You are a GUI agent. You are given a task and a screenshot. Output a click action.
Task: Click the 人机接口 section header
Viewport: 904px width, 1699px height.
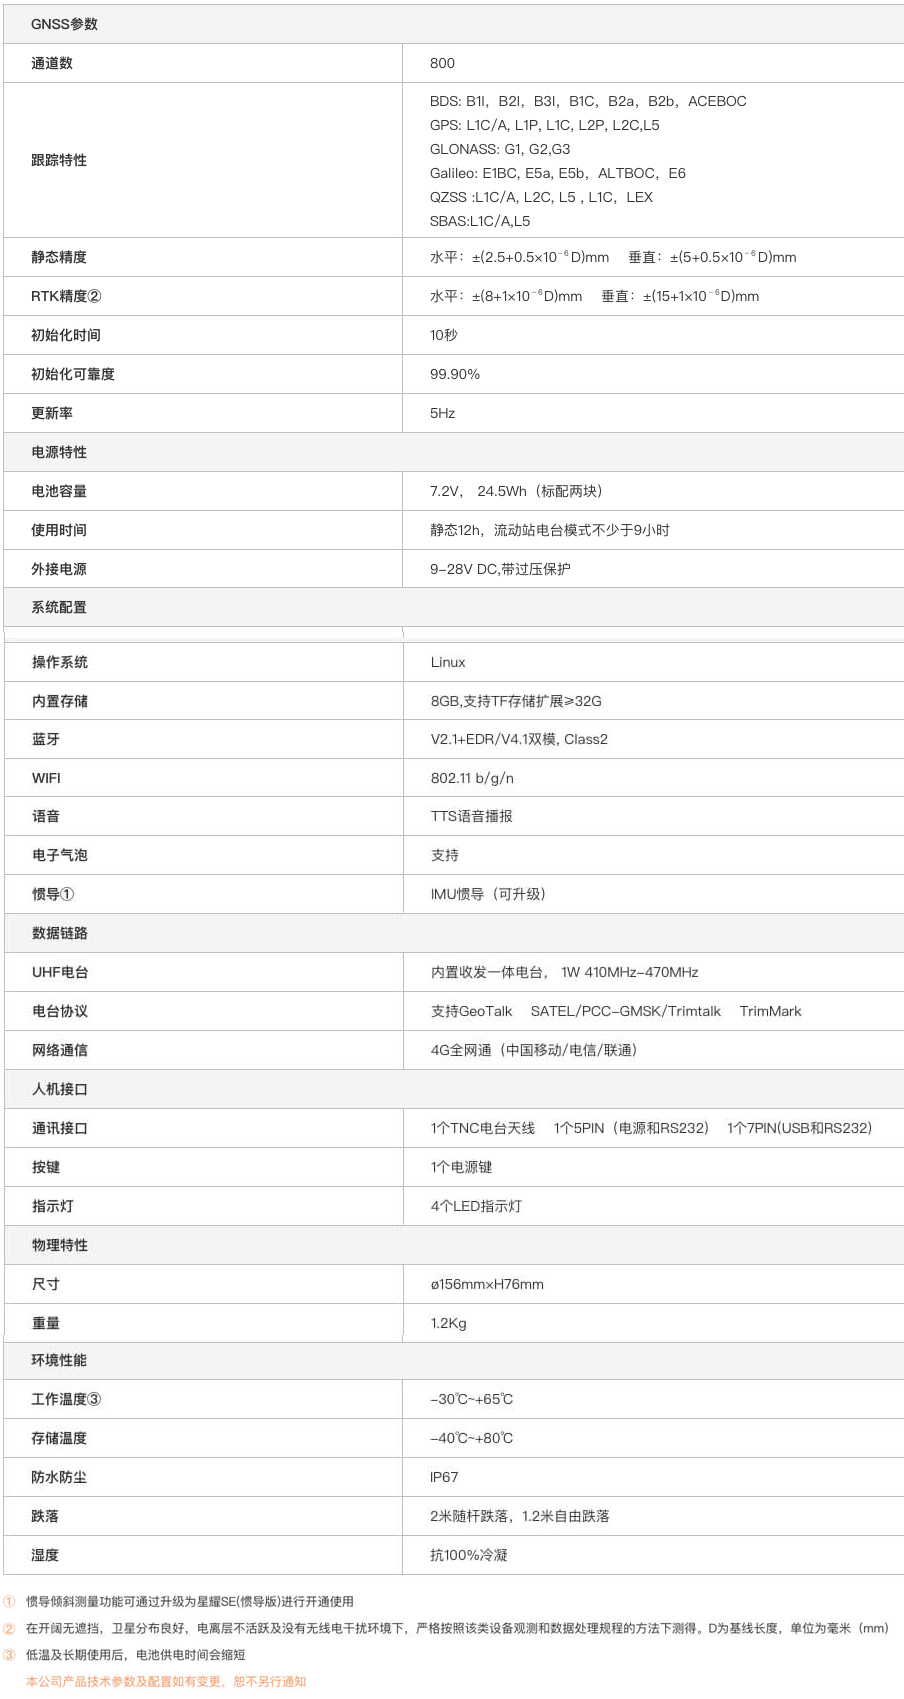point(60,1089)
